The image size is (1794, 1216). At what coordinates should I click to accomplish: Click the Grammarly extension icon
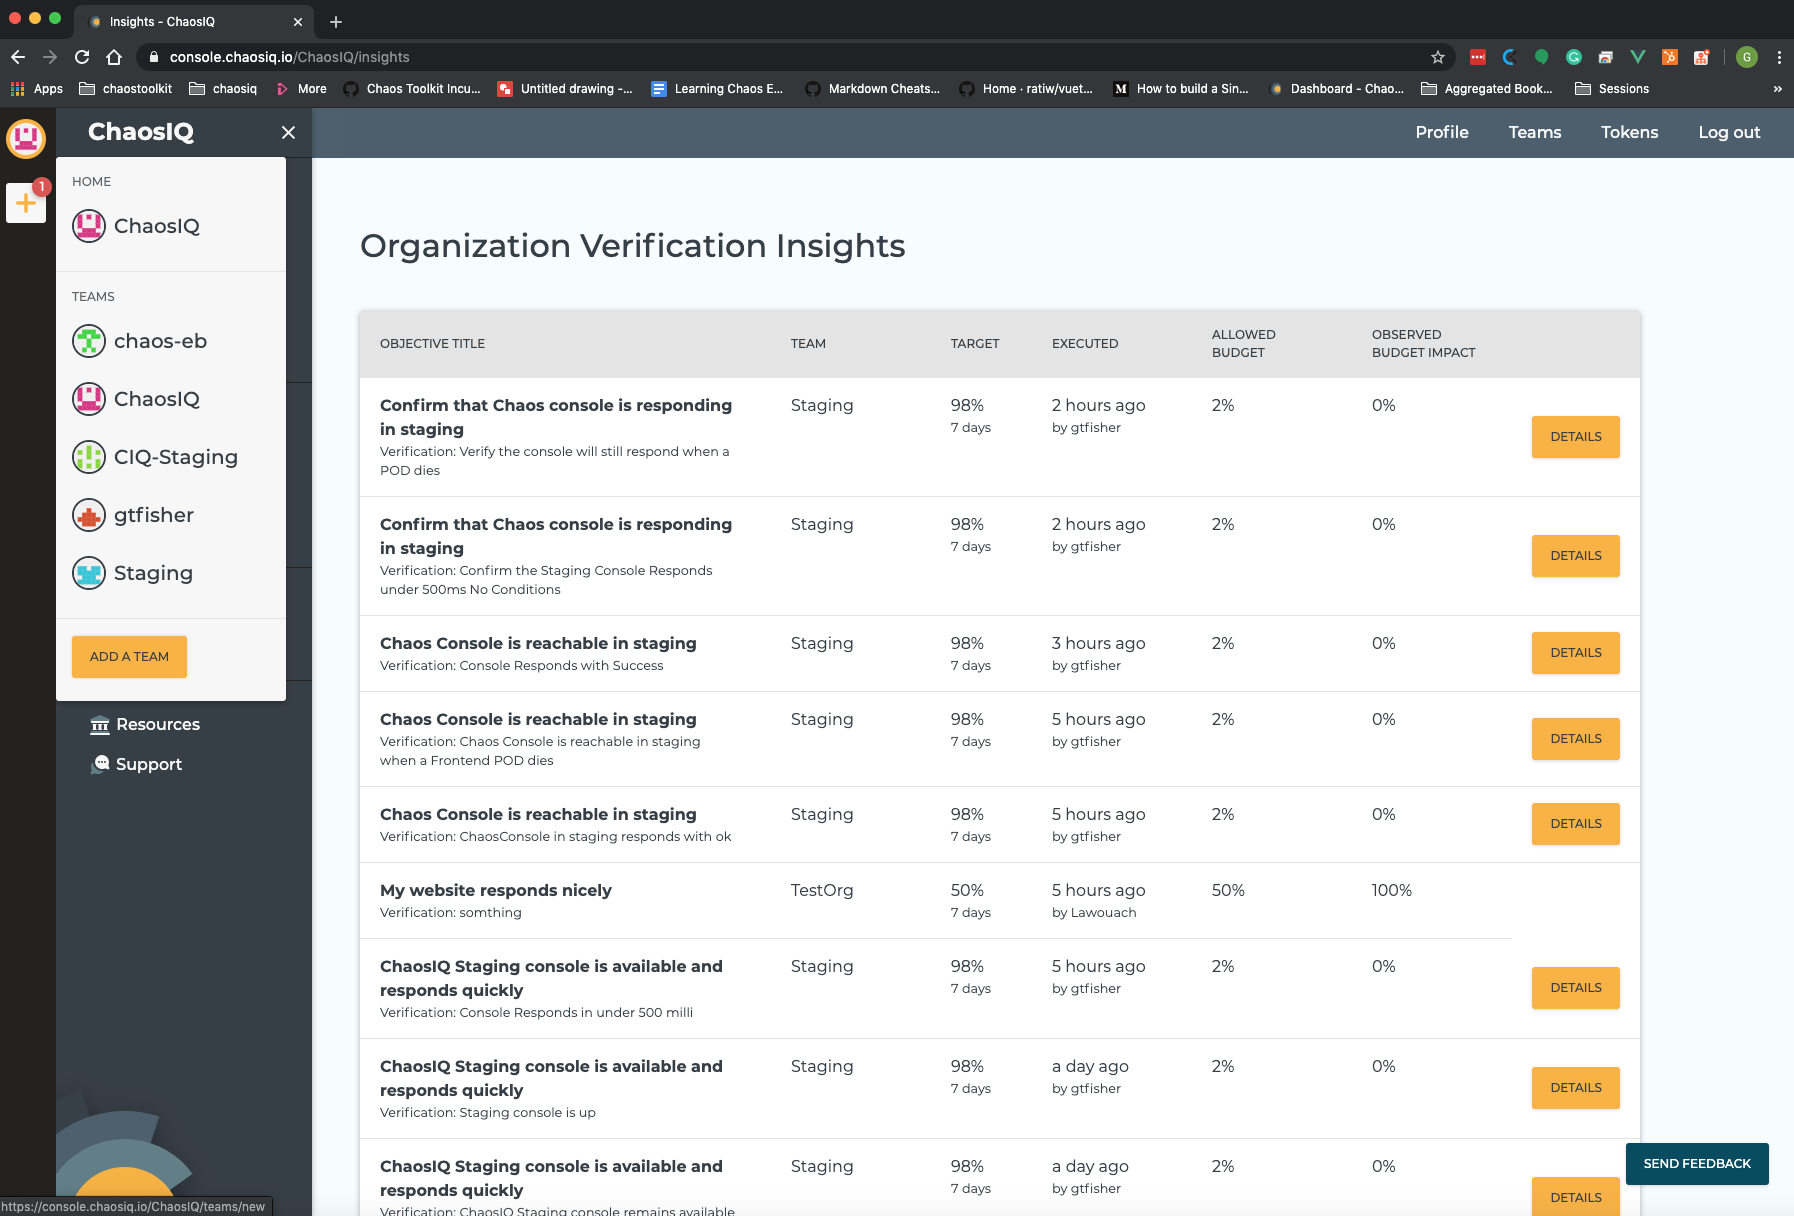pos(1573,57)
